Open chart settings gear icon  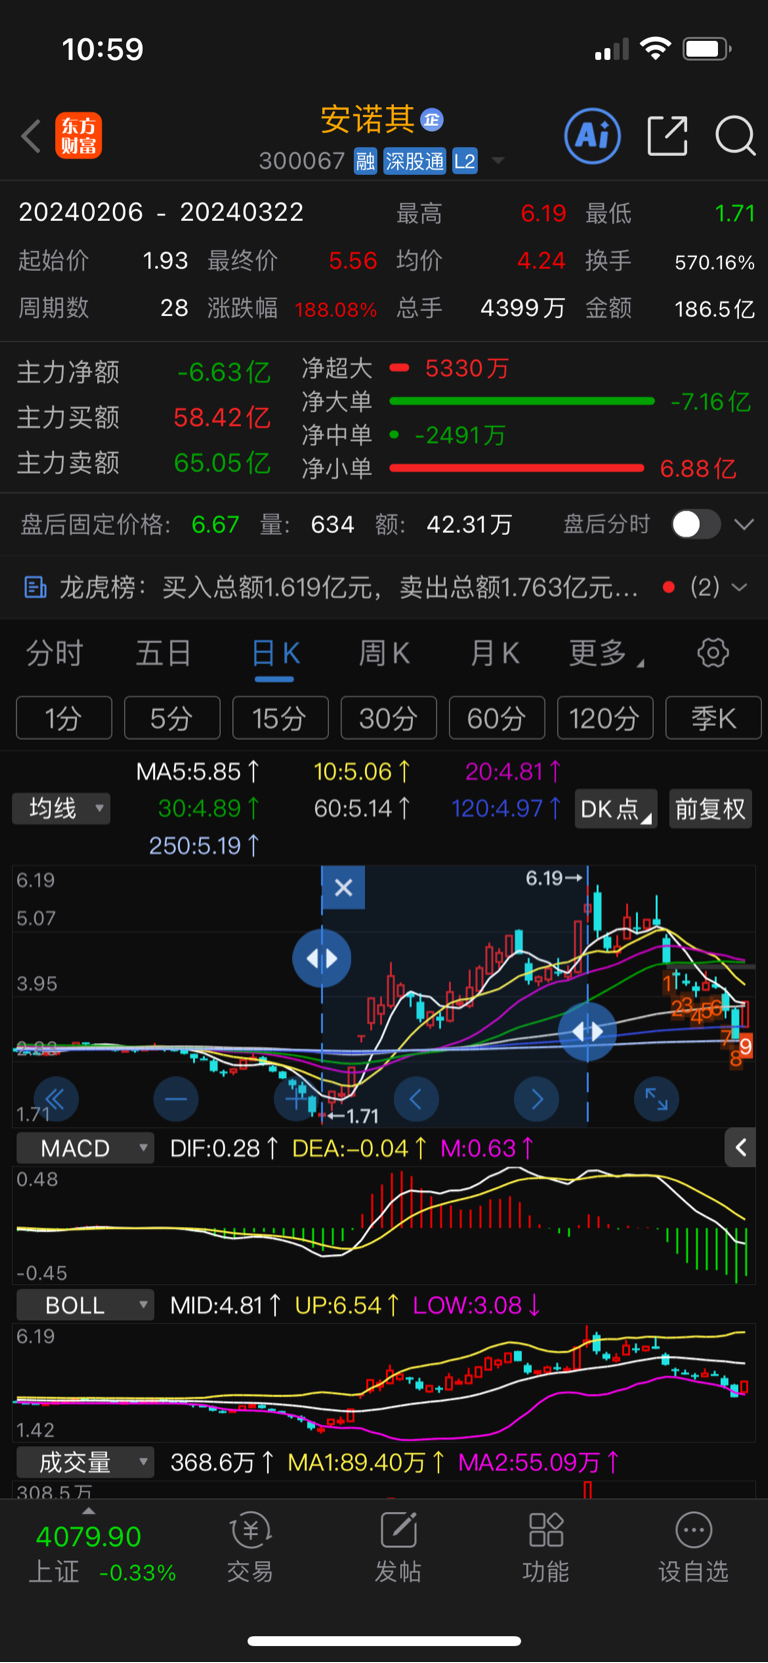(x=713, y=653)
